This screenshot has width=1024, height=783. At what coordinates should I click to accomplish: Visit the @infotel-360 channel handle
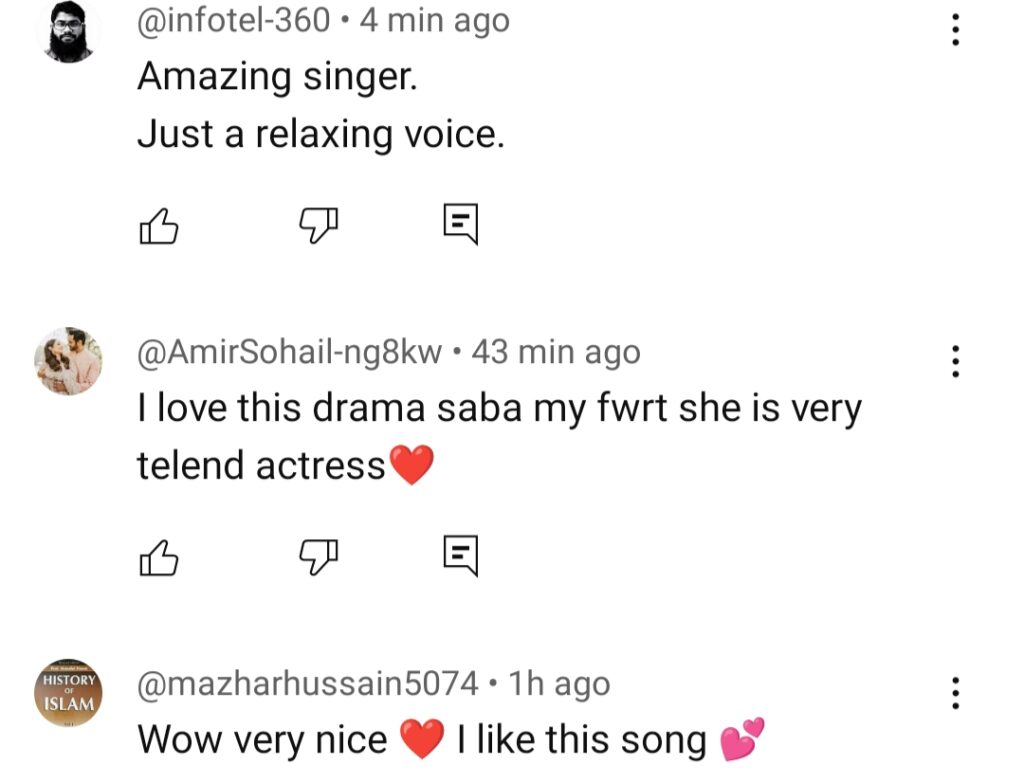tap(233, 20)
